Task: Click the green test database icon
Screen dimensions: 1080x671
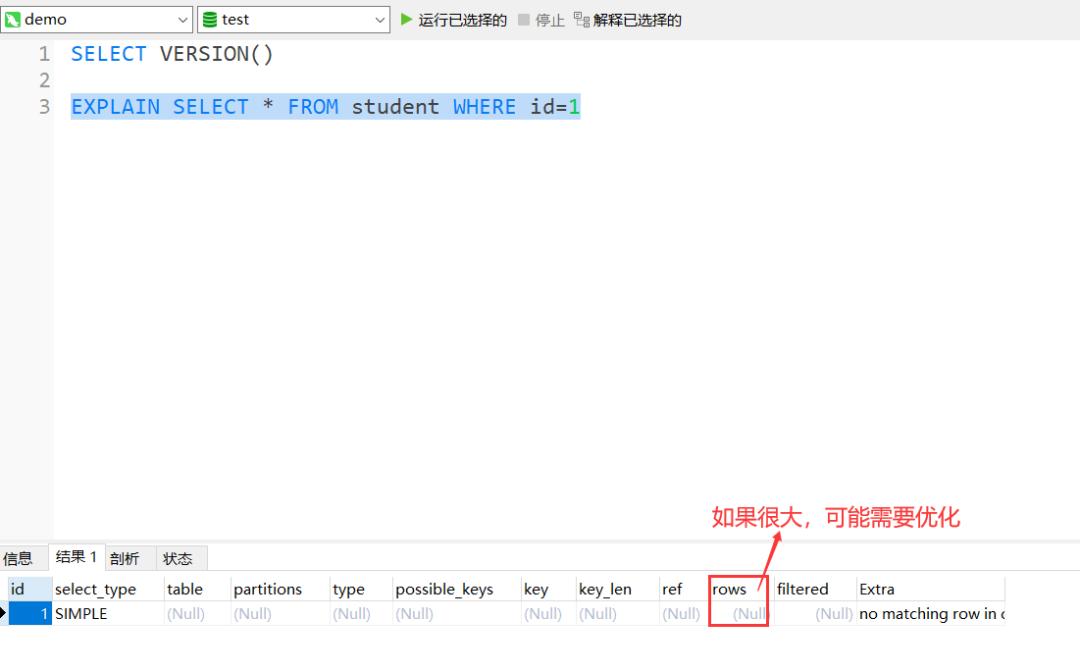Action: click(x=209, y=20)
